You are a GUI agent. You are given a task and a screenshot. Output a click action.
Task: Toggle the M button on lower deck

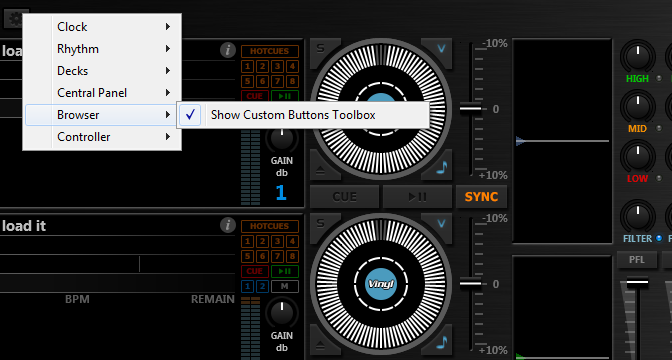tap(285, 286)
